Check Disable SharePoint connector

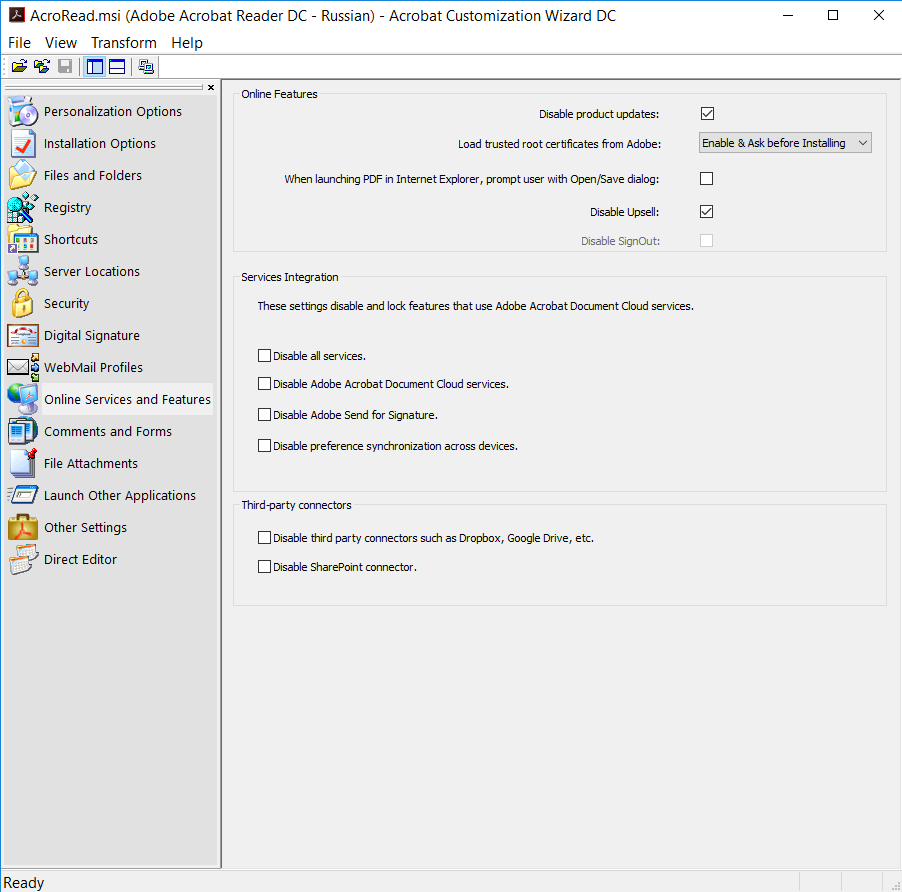pyautogui.click(x=264, y=566)
